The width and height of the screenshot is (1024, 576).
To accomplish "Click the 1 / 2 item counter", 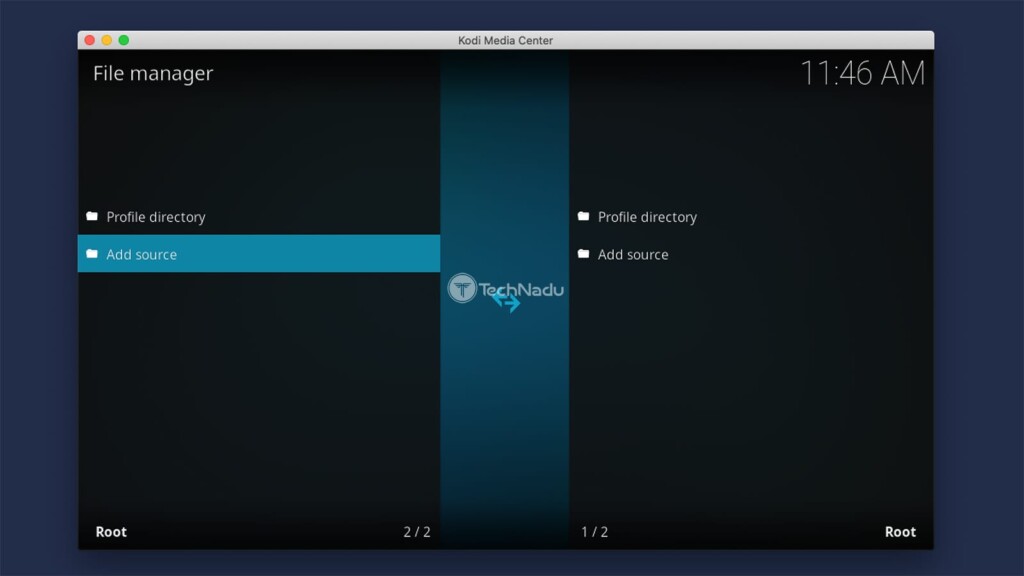I will pyautogui.click(x=594, y=532).
